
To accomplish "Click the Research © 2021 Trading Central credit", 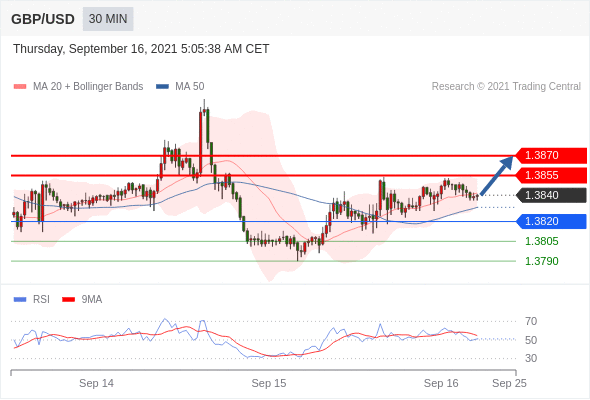I will 506,87.
